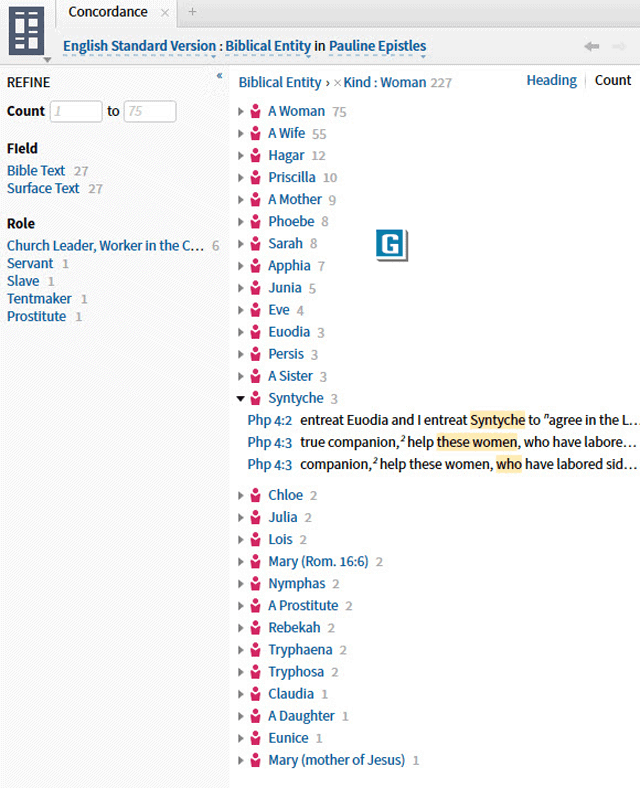The width and height of the screenshot is (640, 788).
Task: Filter by Slave role
Action: 23,281
